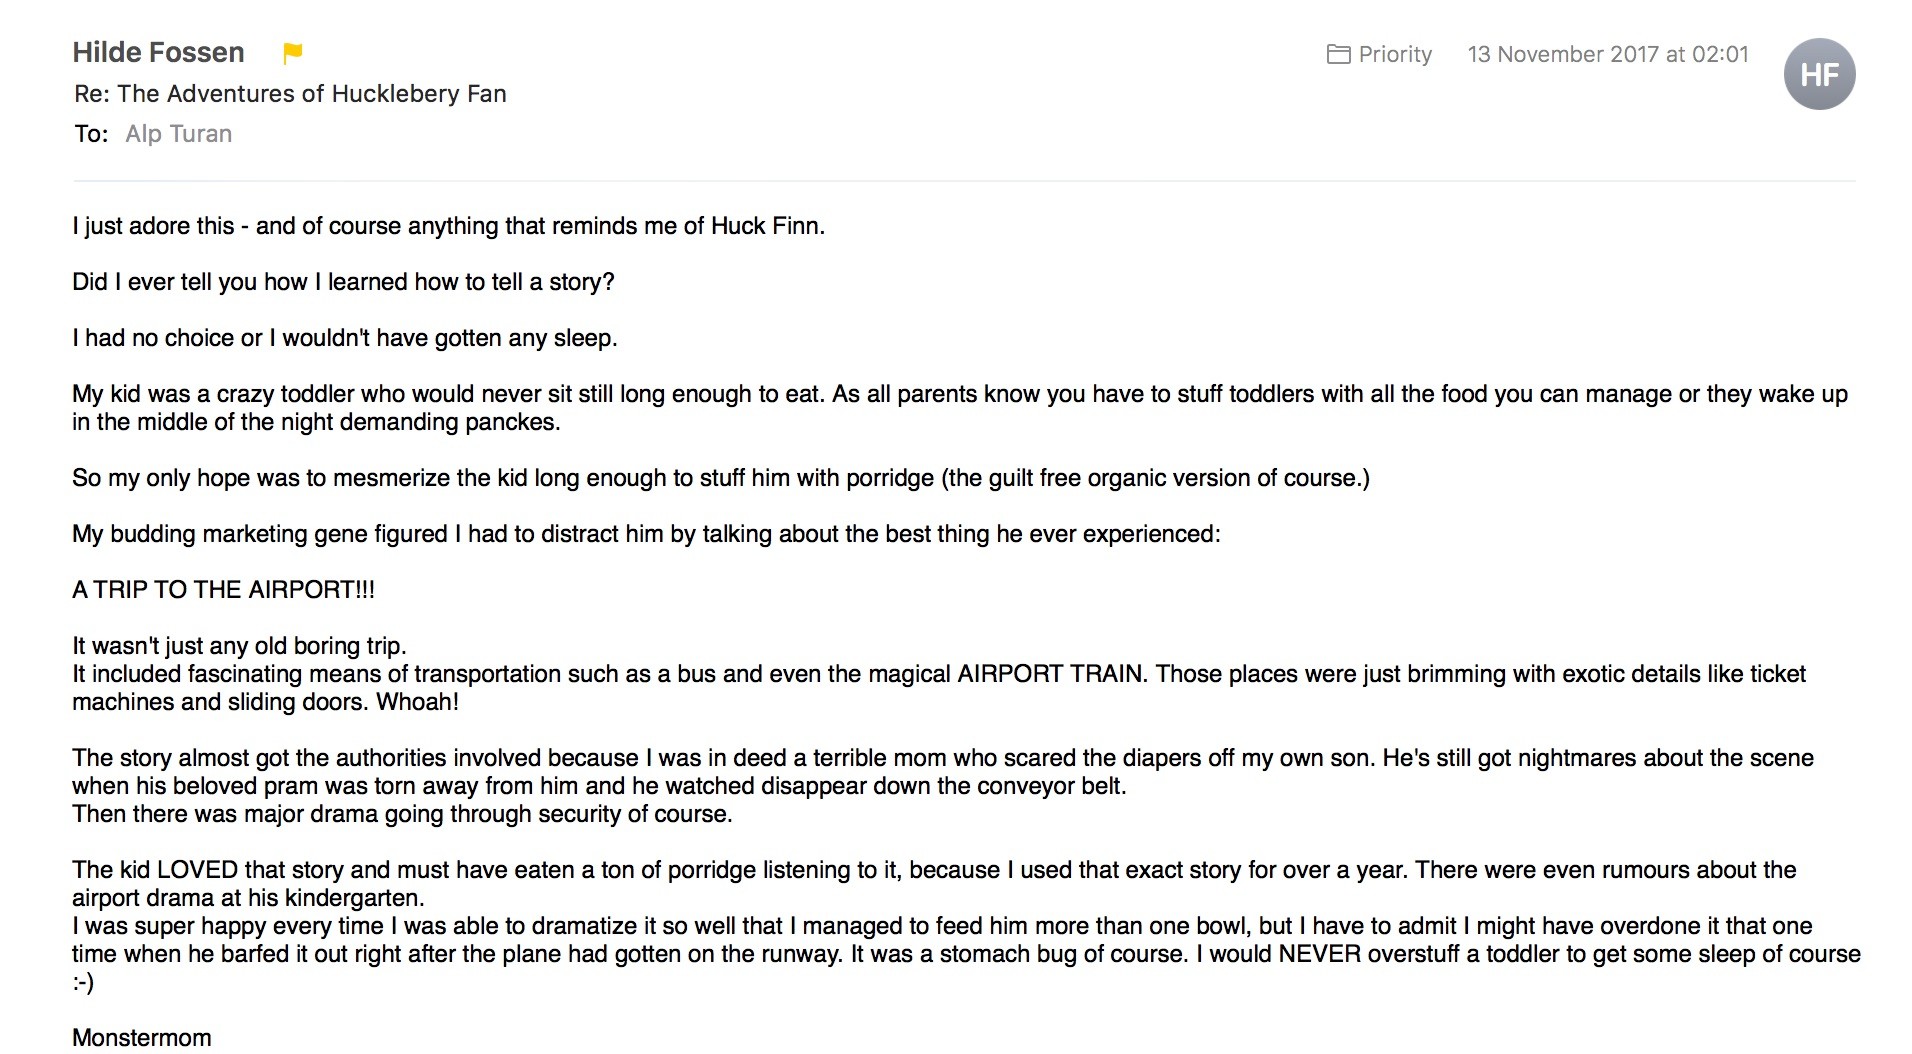
Task: Select sender name Hilde Fossen
Action: [158, 52]
